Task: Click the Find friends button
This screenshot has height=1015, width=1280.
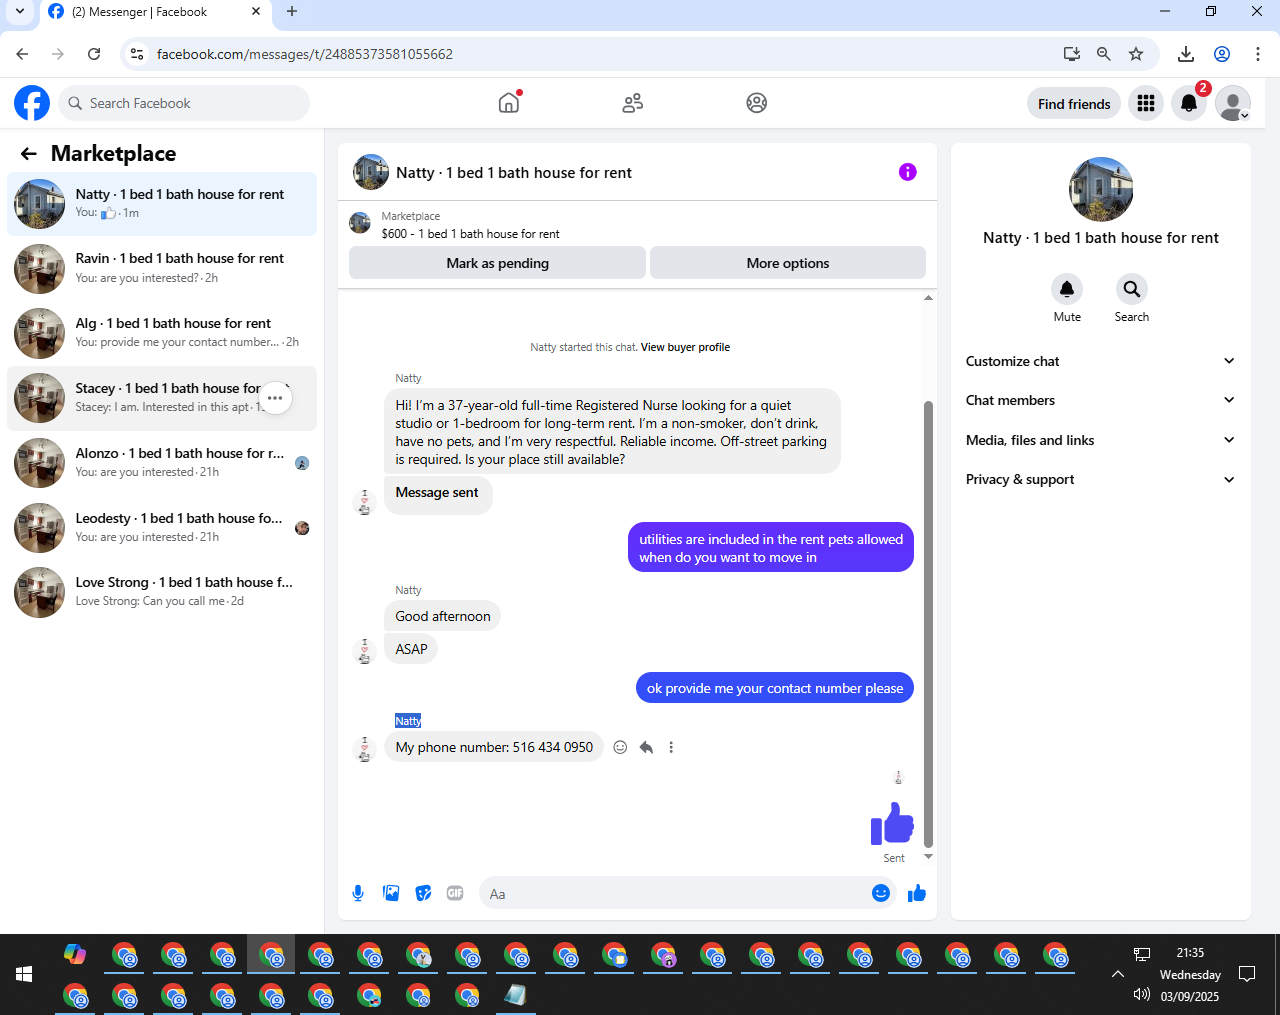Action: click(1074, 103)
